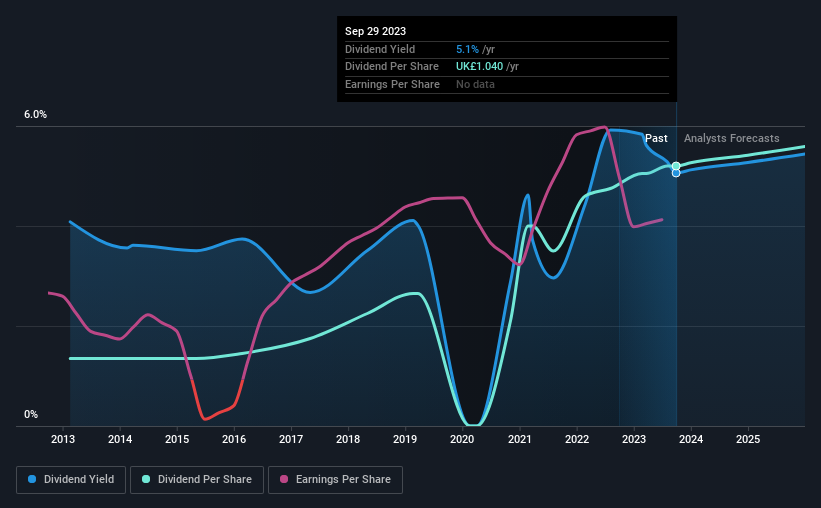Click the 6.0% y-axis label
This screenshot has width=821, height=508.
tap(36, 115)
